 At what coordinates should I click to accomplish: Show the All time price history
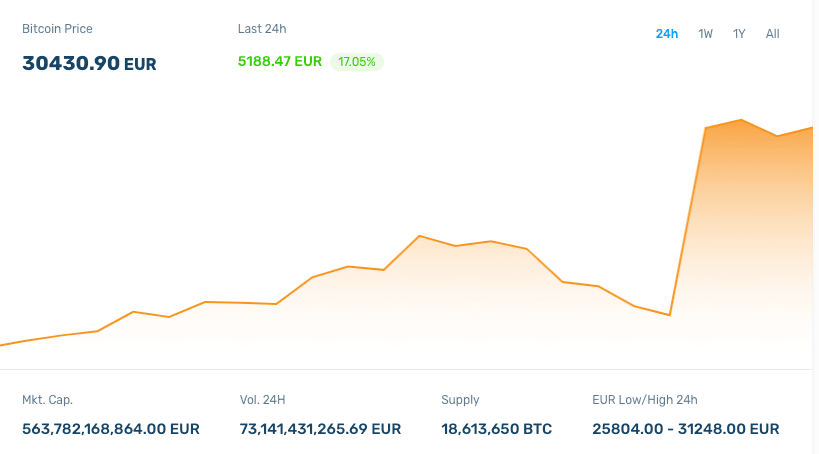tap(772, 34)
